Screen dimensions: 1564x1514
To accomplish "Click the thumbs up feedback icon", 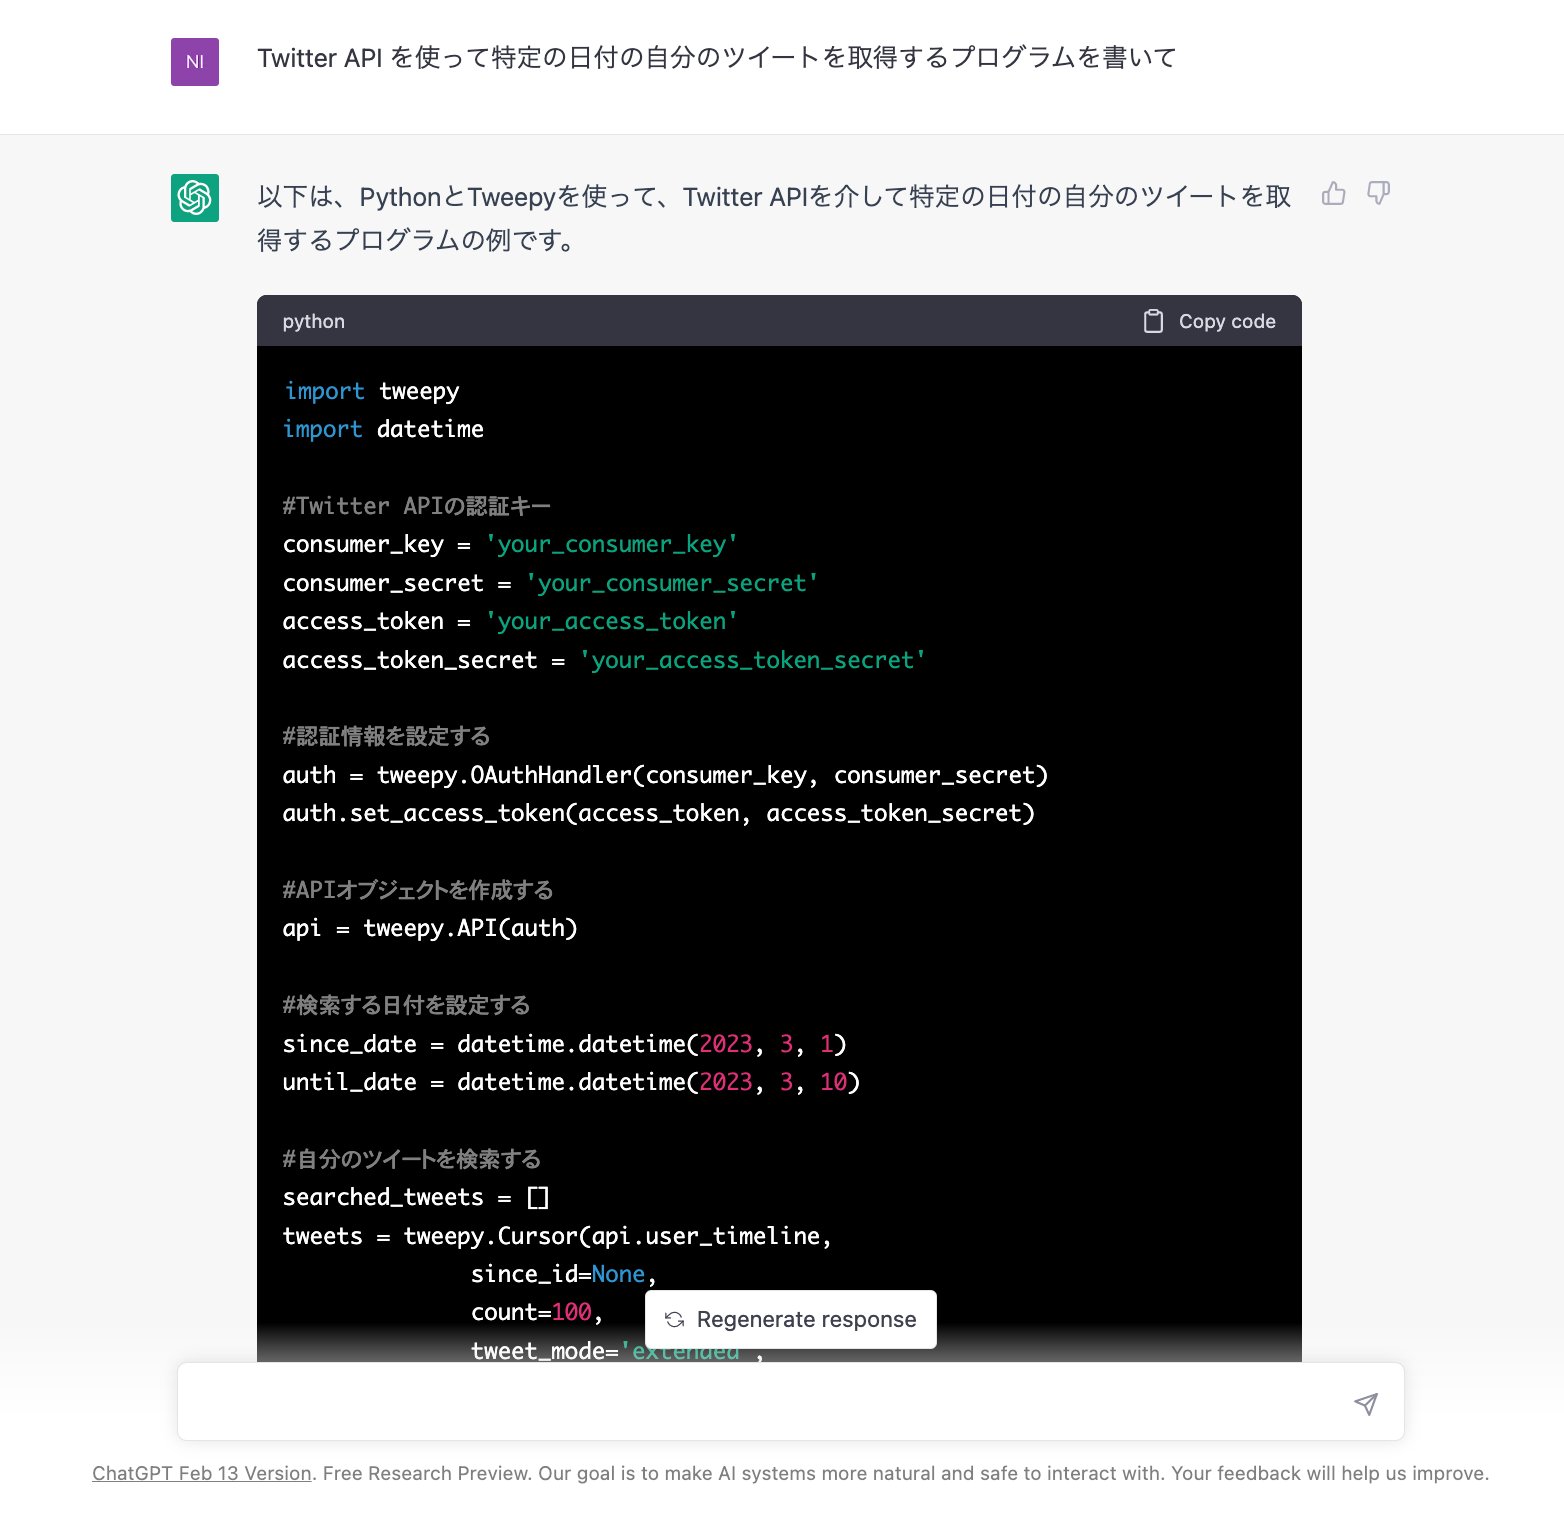I will [x=1333, y=193].
